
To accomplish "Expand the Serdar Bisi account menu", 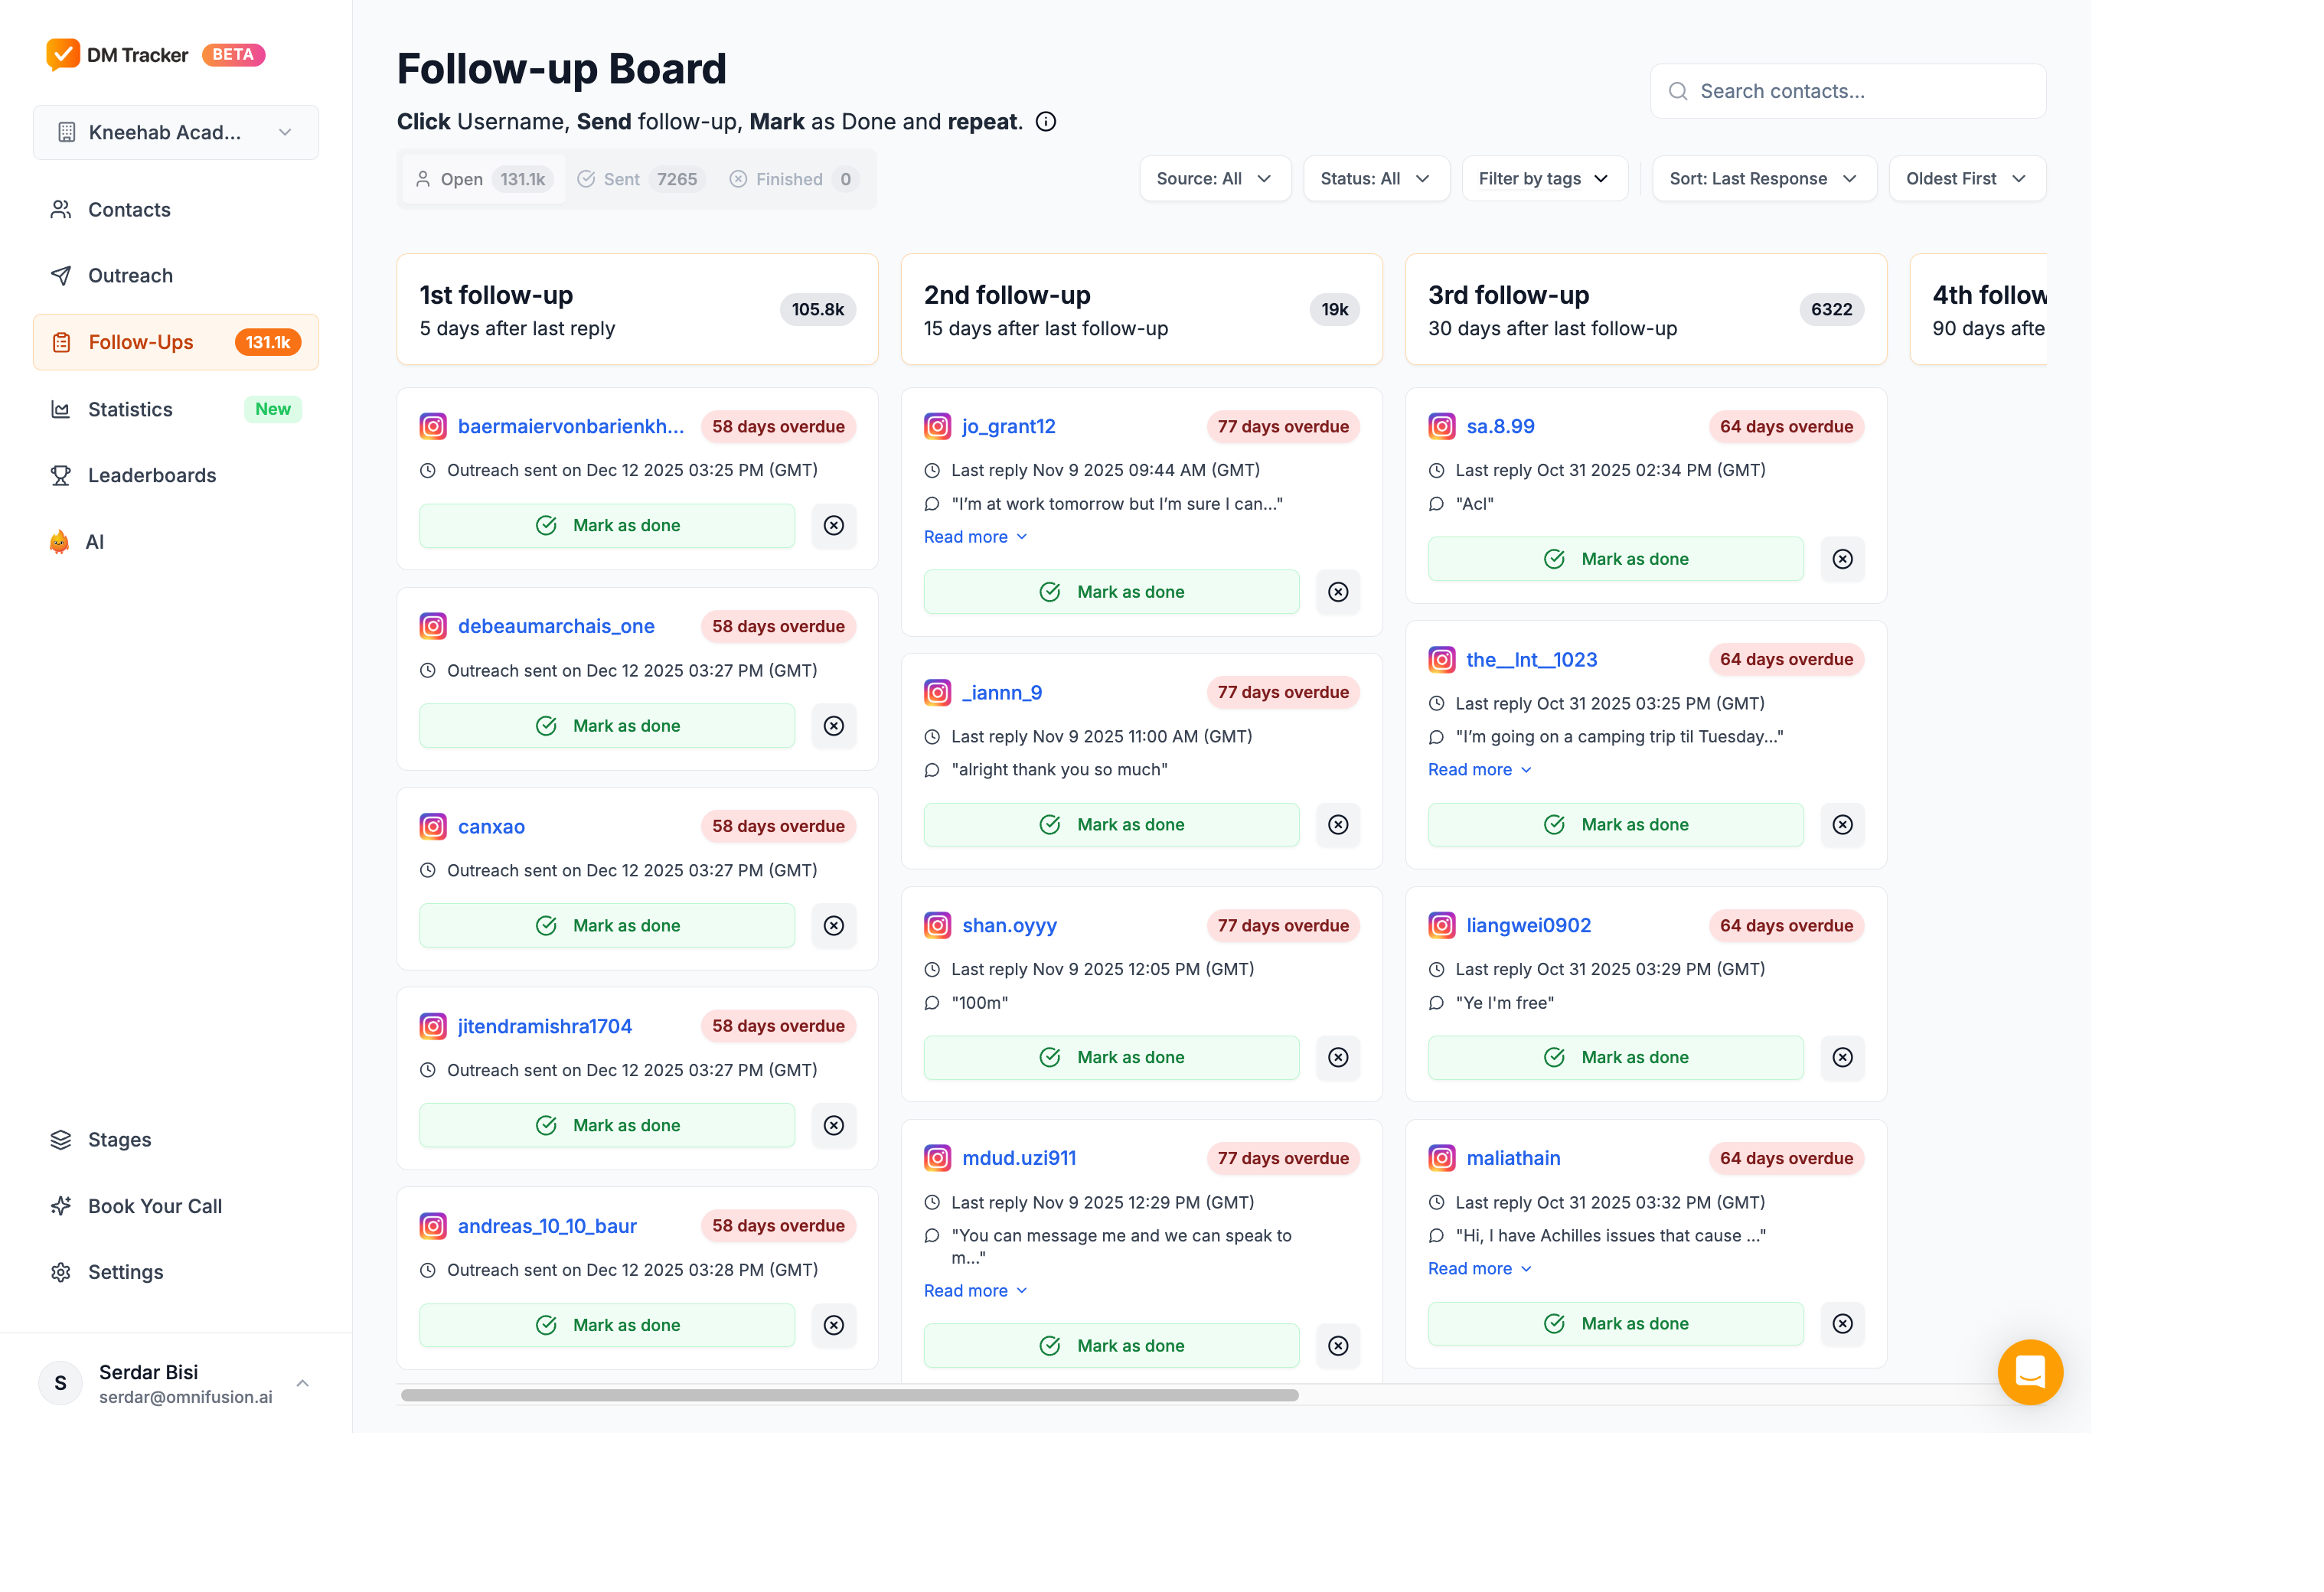I will (x=176, y=1384).
